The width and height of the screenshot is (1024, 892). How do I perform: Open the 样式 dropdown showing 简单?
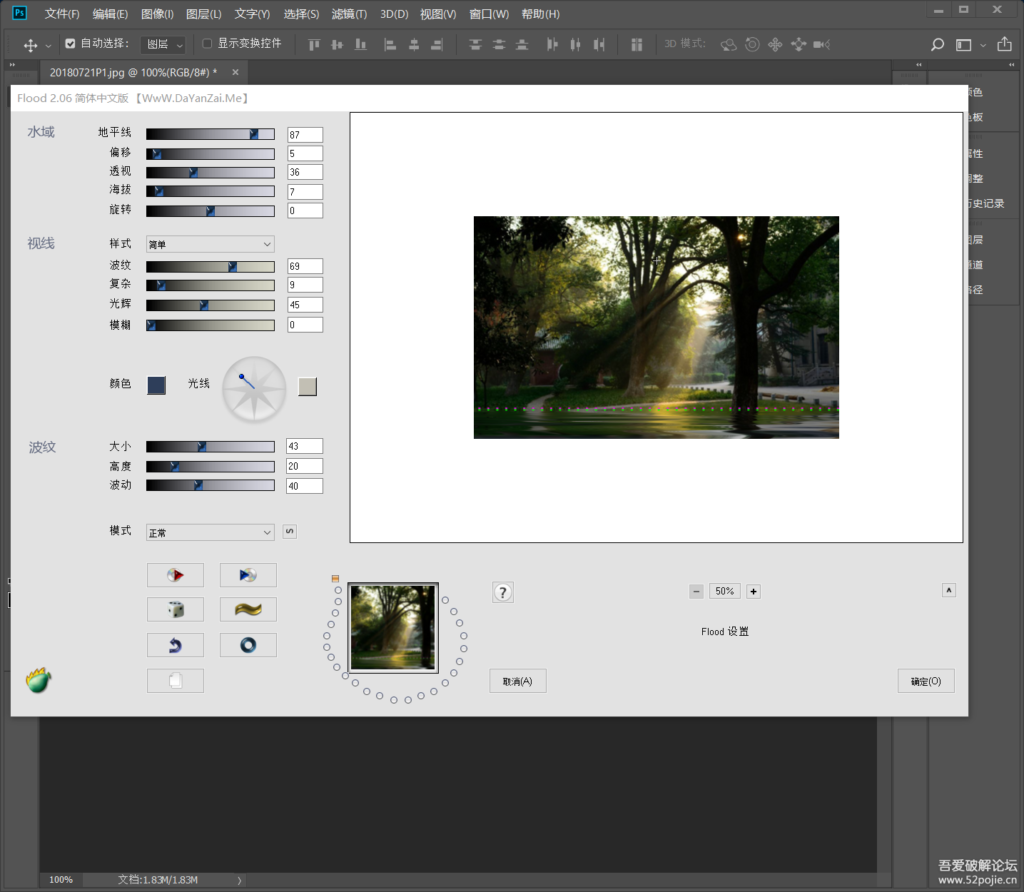pos(210,244)
